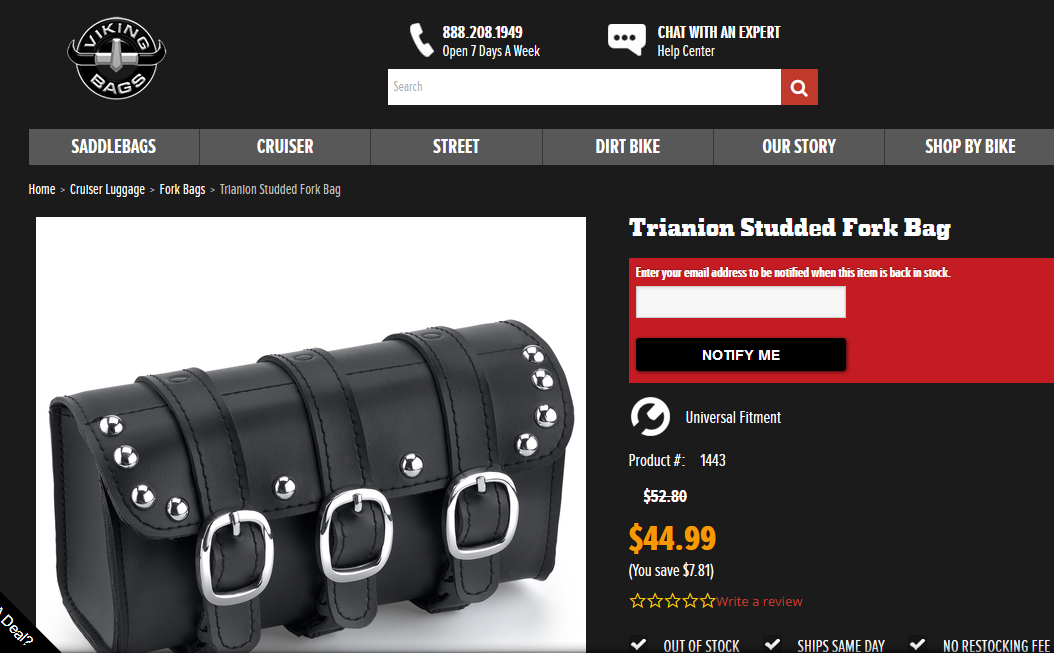Click the Ships Same Day checkmark

point(772,644)
